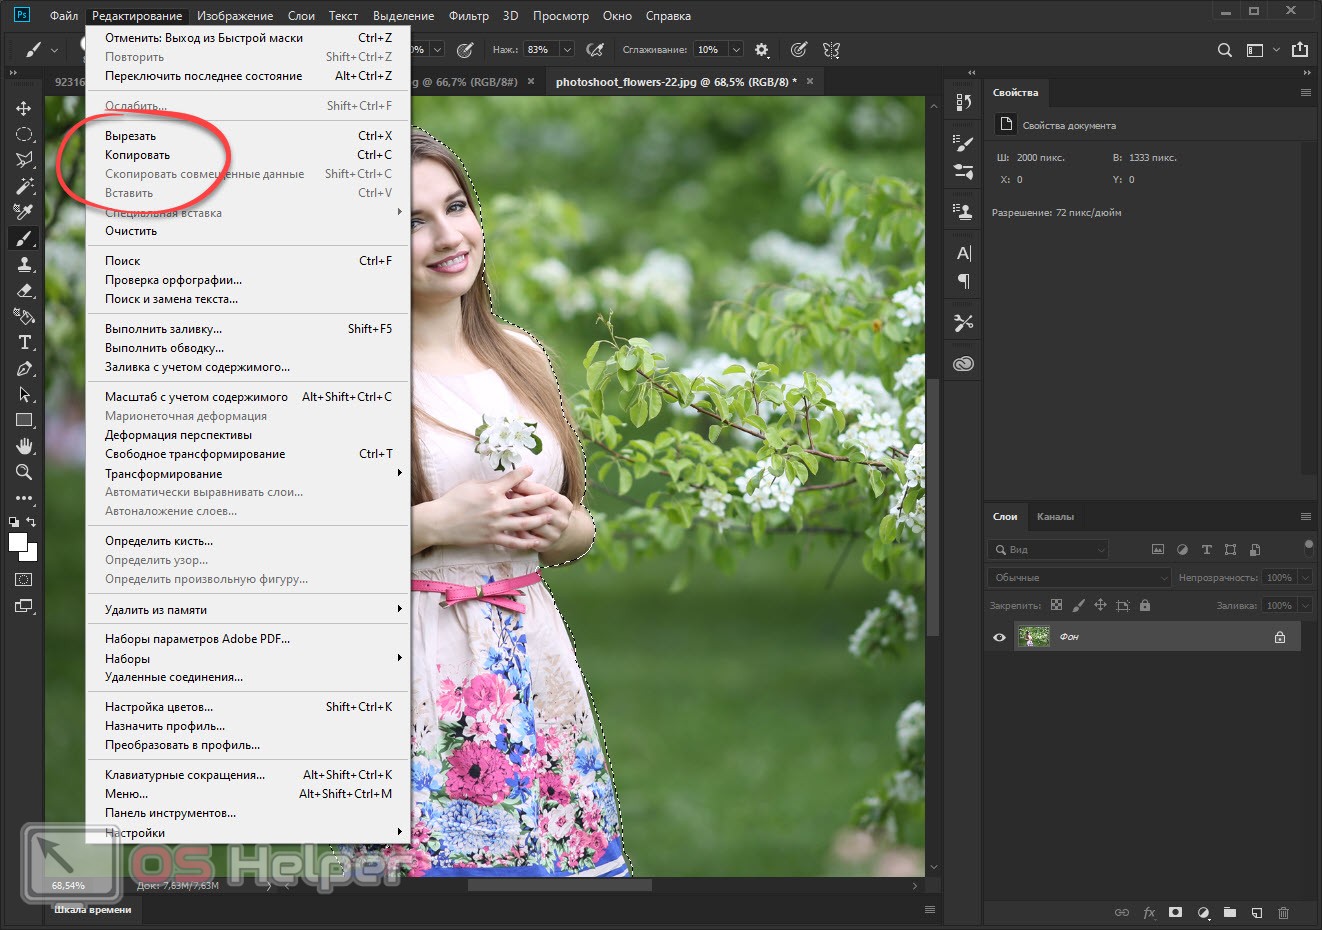
Task: Select the Eraser tool
Action: point(24,290)
